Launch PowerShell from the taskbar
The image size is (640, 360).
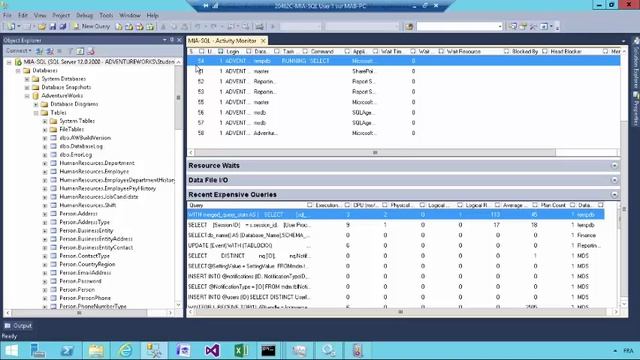67,350
